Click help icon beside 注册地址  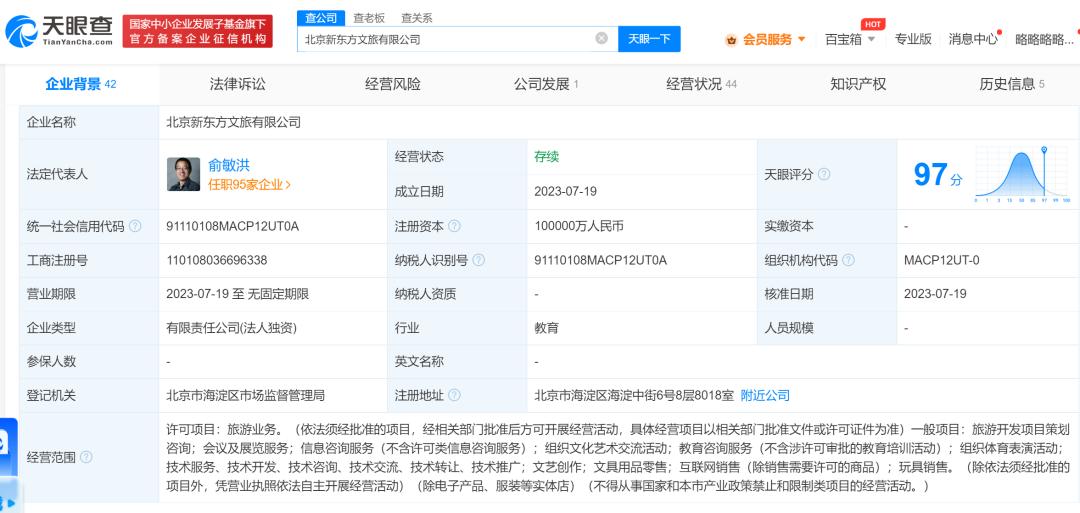tap(454, 396)
